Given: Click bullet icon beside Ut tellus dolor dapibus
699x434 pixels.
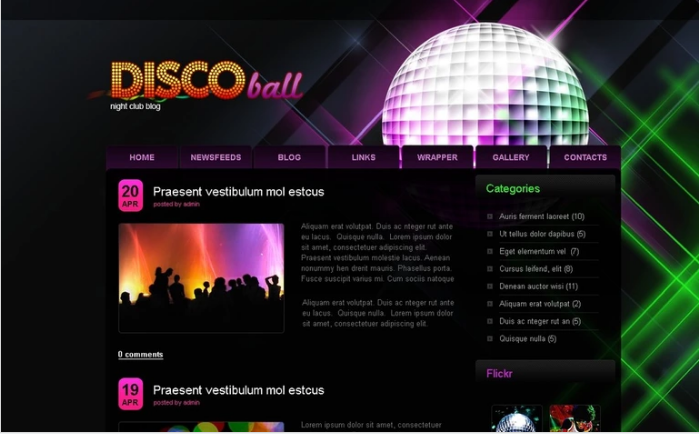Looking at the screenshot, I should point(490,234).
